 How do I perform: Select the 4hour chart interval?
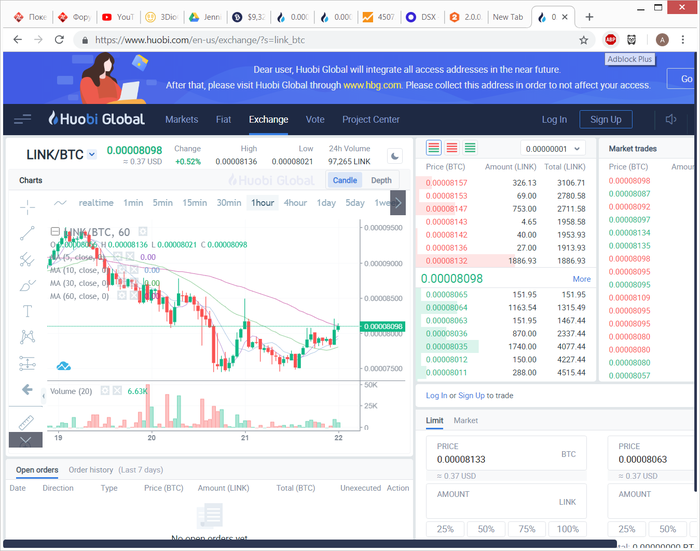click(295, 203)
